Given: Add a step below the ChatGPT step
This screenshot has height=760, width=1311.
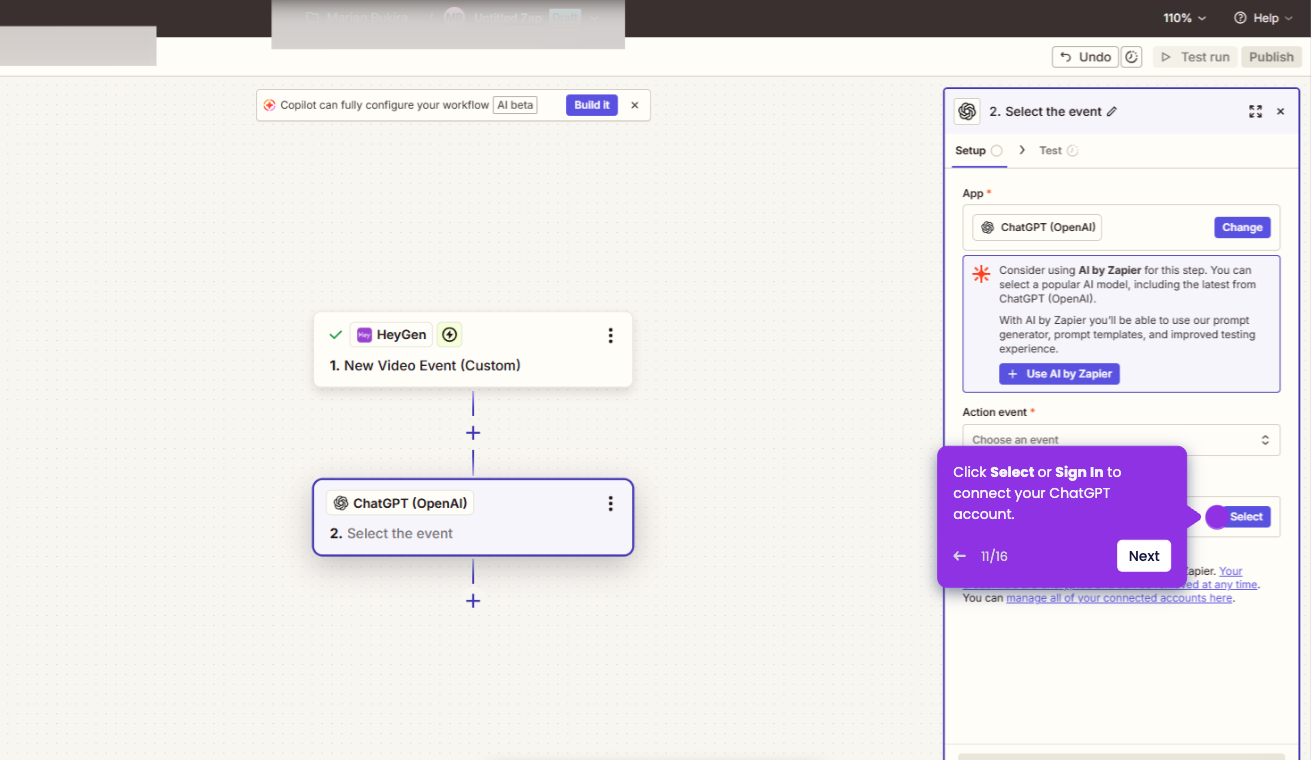Looking at the screenshot, I should tap(473, 601).
